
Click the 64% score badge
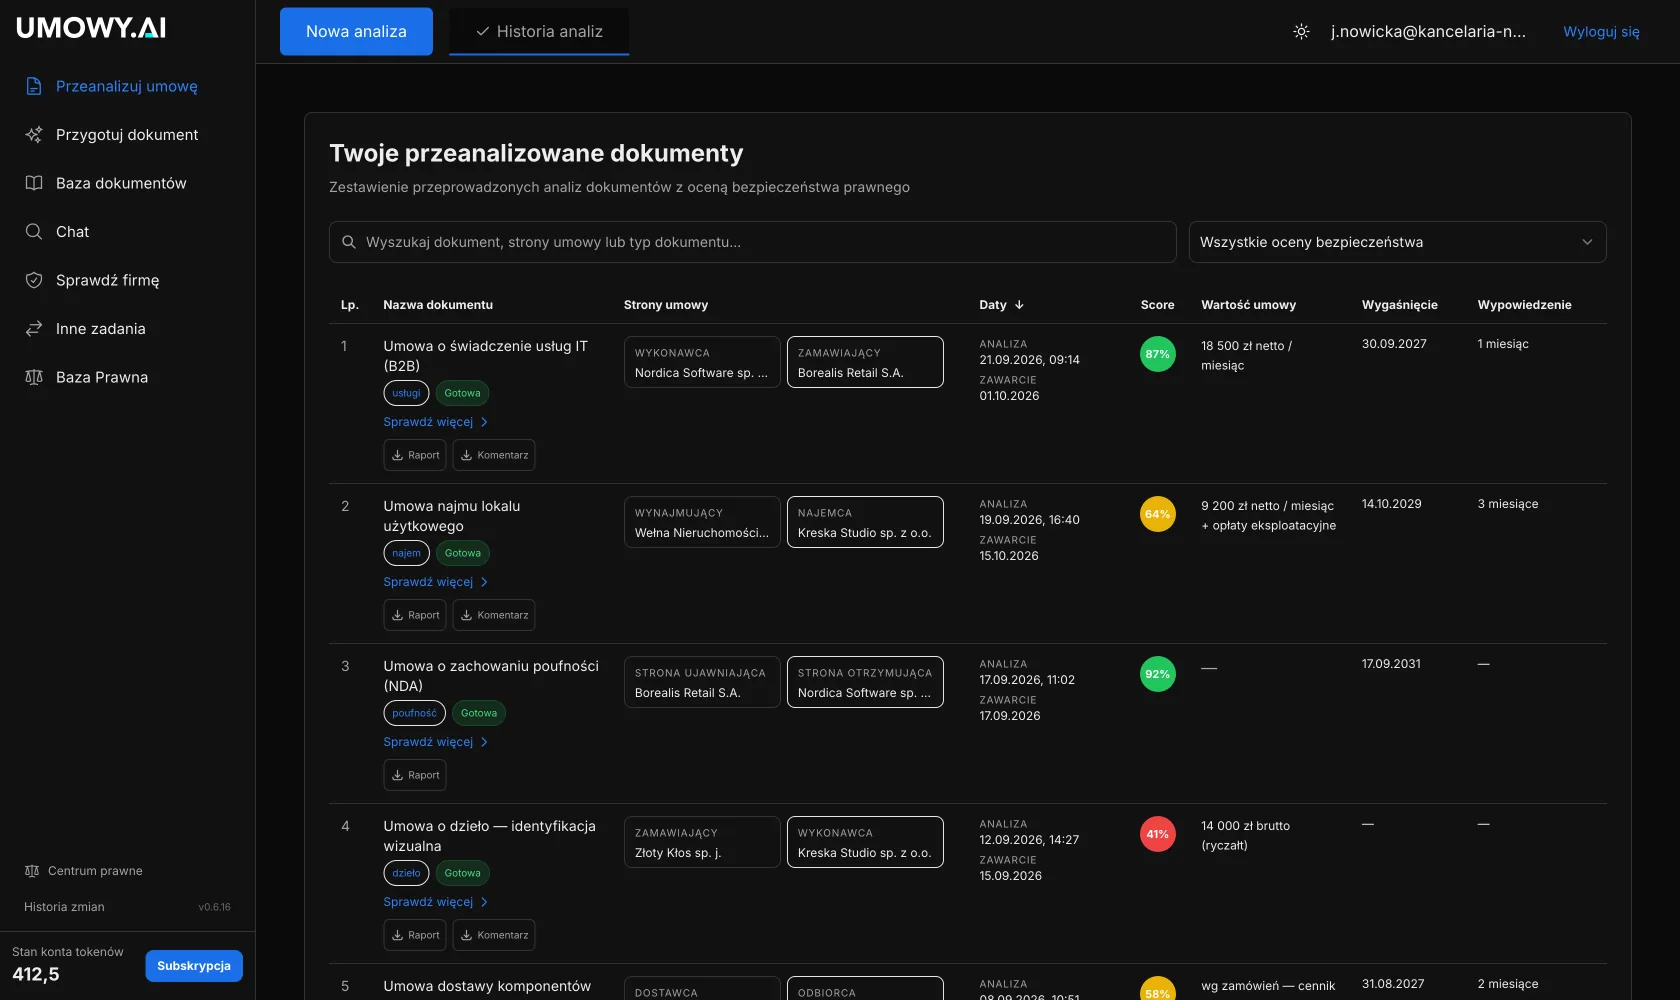[1158, 514]
